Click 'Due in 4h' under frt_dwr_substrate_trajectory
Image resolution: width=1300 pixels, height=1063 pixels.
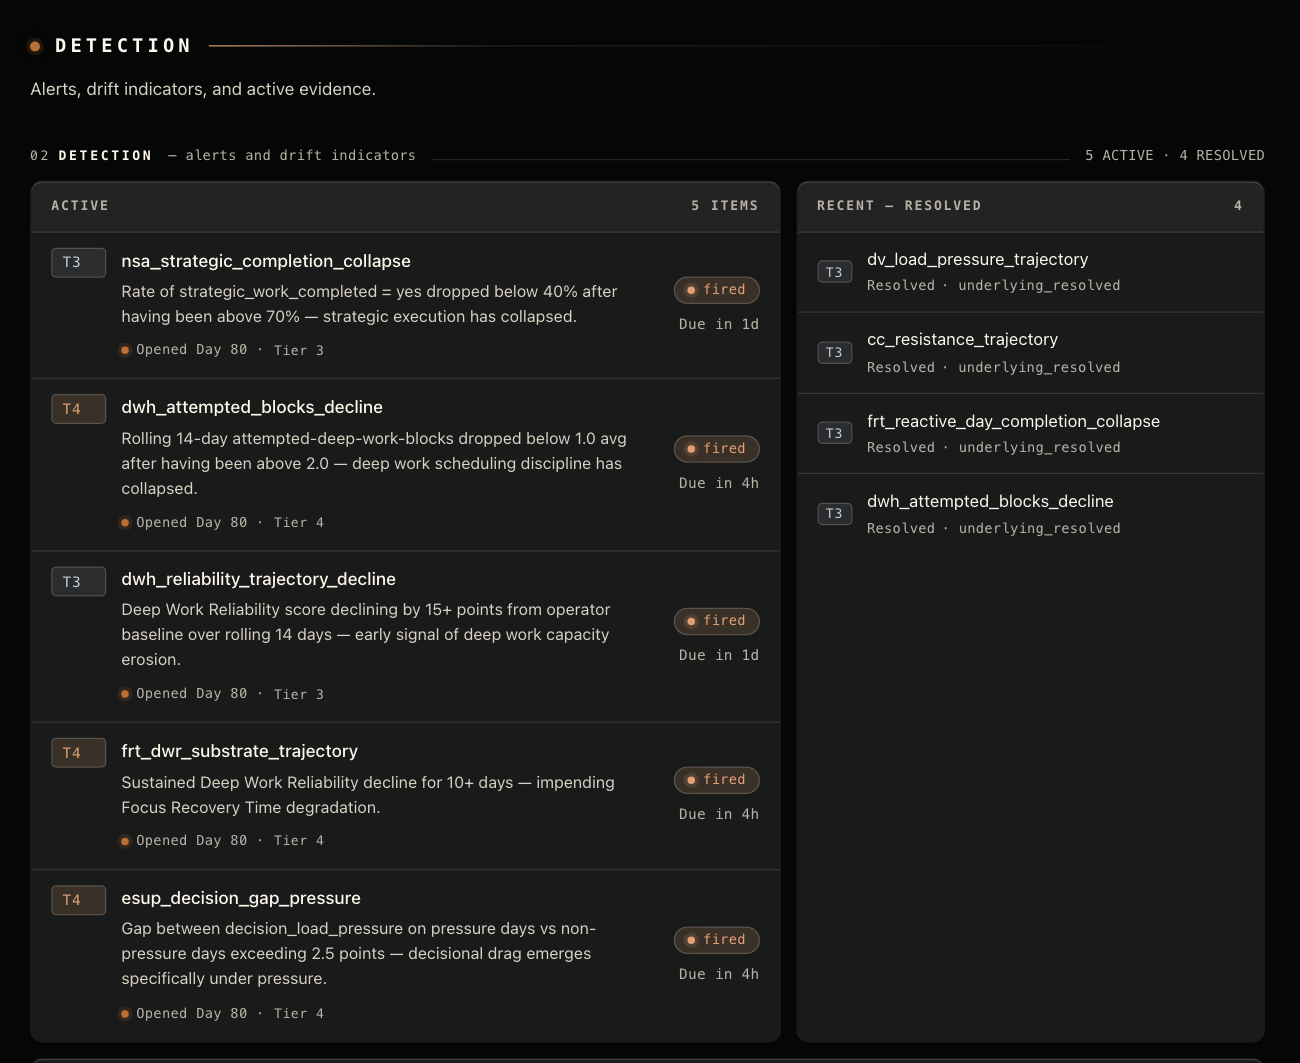pyautogui.click(x=719, y=815)
